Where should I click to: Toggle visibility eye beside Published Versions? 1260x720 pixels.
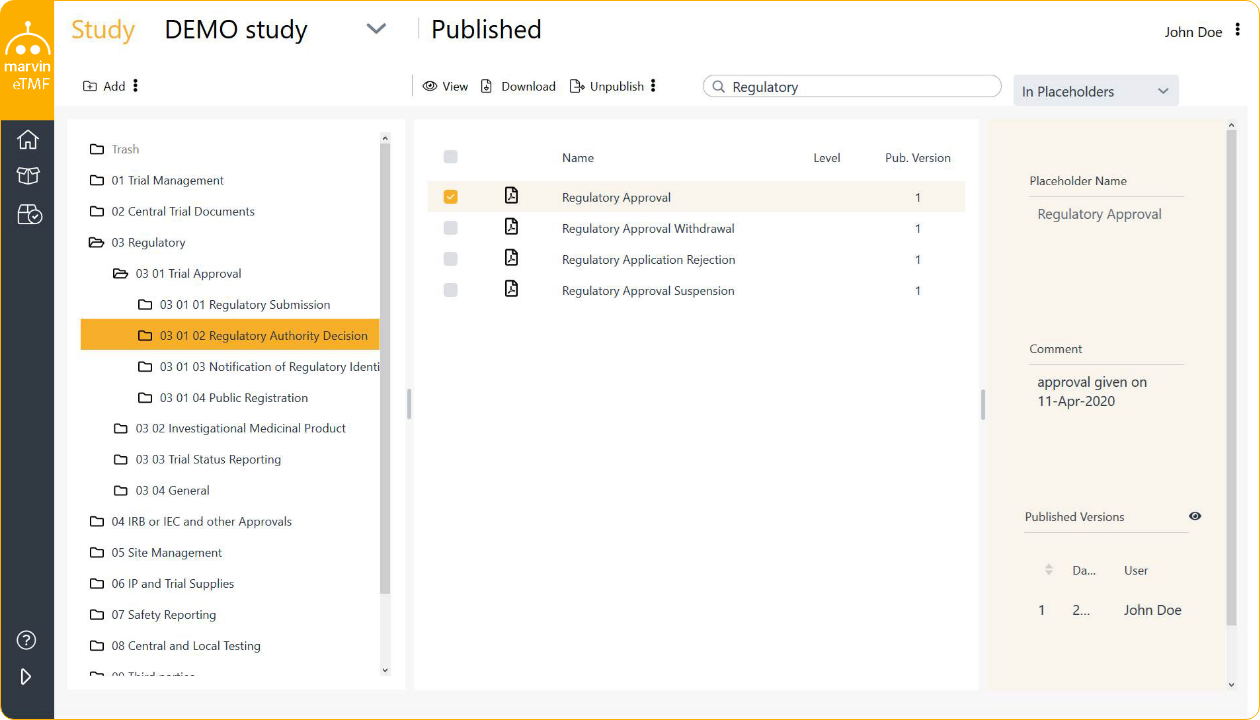click(1195, 516)
